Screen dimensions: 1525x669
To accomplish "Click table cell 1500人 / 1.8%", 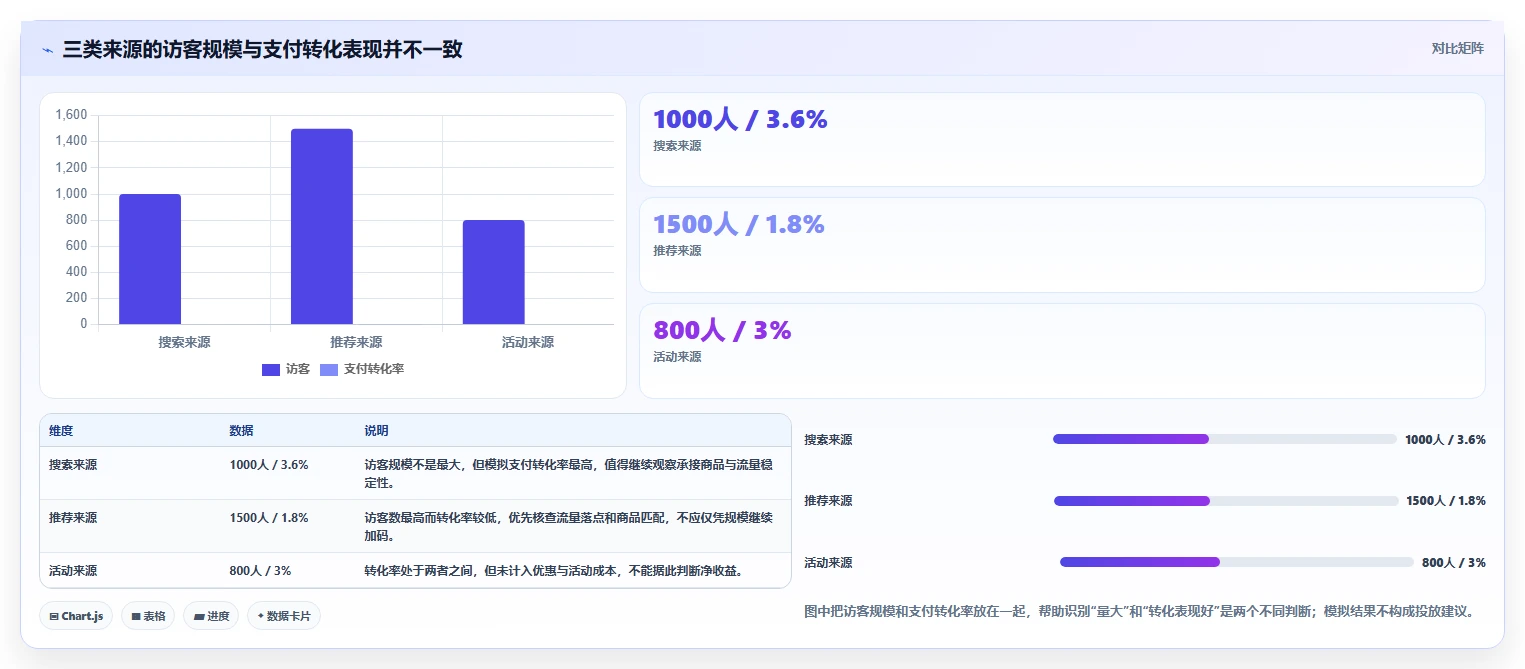I will point(269,518).
